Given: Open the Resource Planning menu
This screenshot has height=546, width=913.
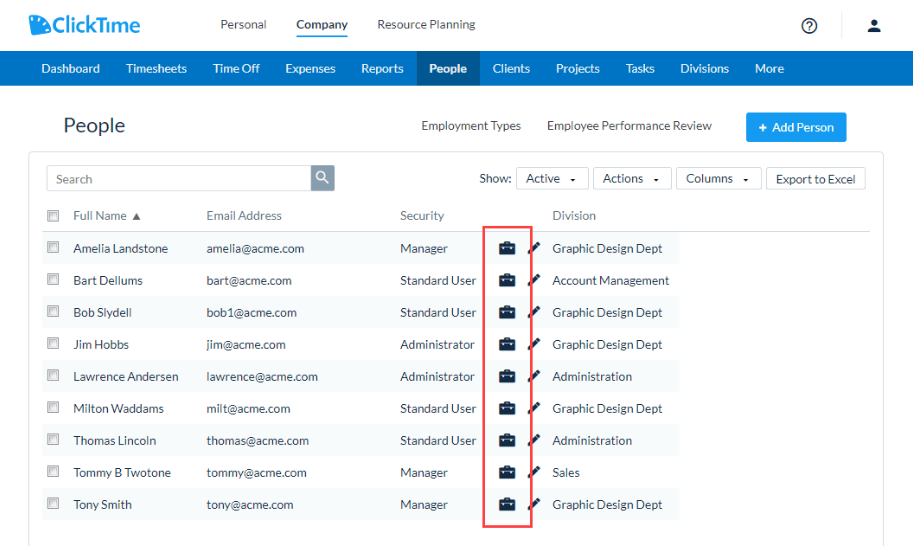Looking at the screenshot, I should click(x=426, y=24).
